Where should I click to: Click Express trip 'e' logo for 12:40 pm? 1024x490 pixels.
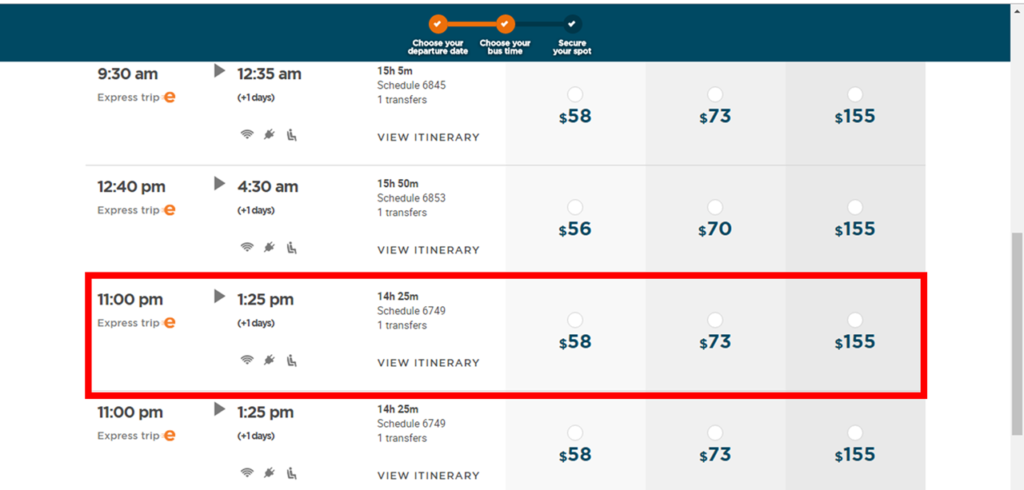(169, 210)
